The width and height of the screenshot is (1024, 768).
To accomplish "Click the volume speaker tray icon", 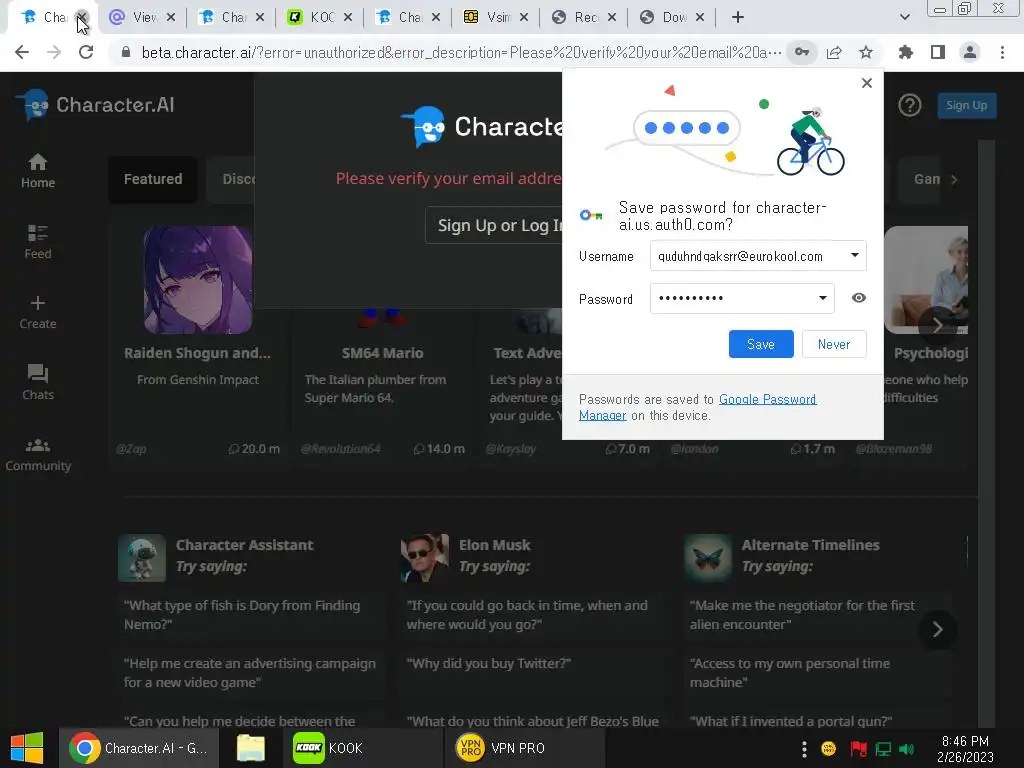I will (906, 749).
